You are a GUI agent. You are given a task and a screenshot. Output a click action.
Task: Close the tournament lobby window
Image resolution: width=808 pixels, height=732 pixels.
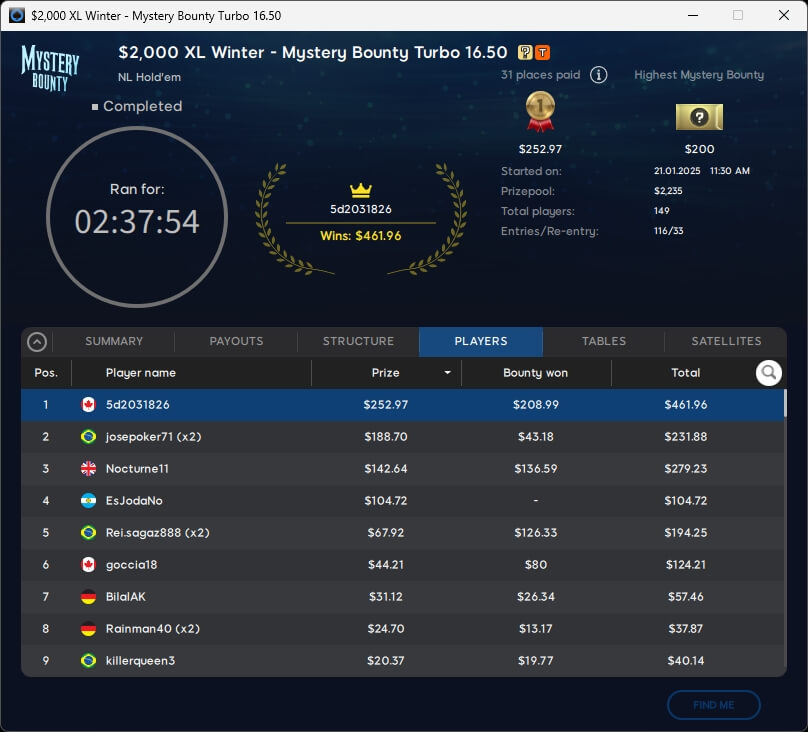pyautogui.click(x=784, y=15)
